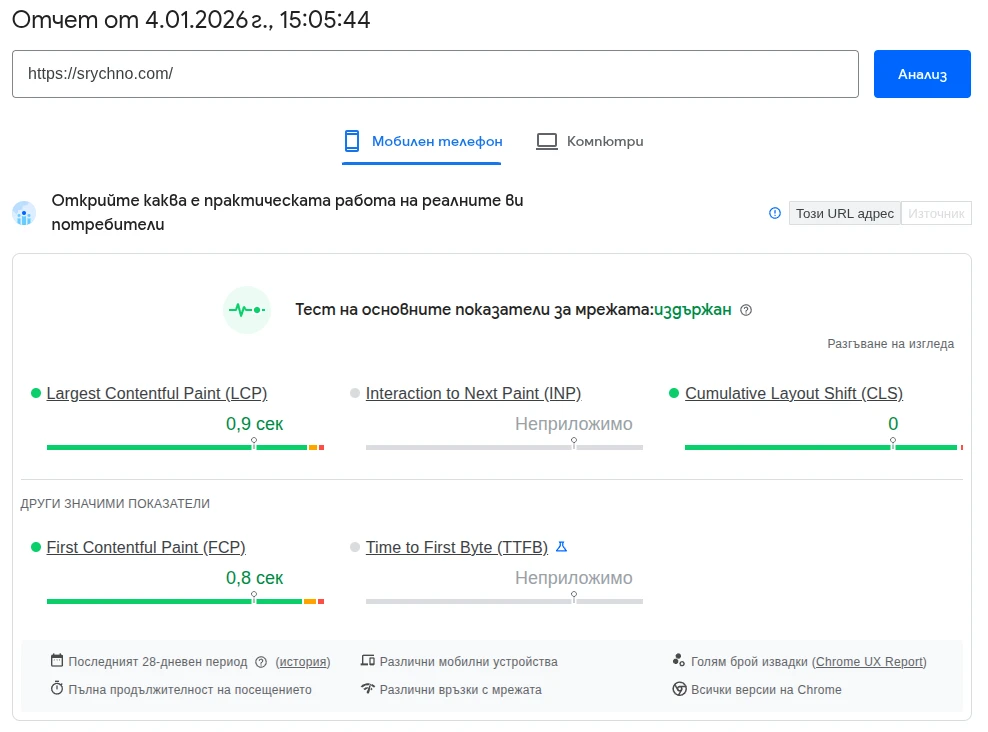The height and width of the screenshot is (732, 988).
Task: Open help icon after 28-дневен период
Action: [x=261, y=662]
